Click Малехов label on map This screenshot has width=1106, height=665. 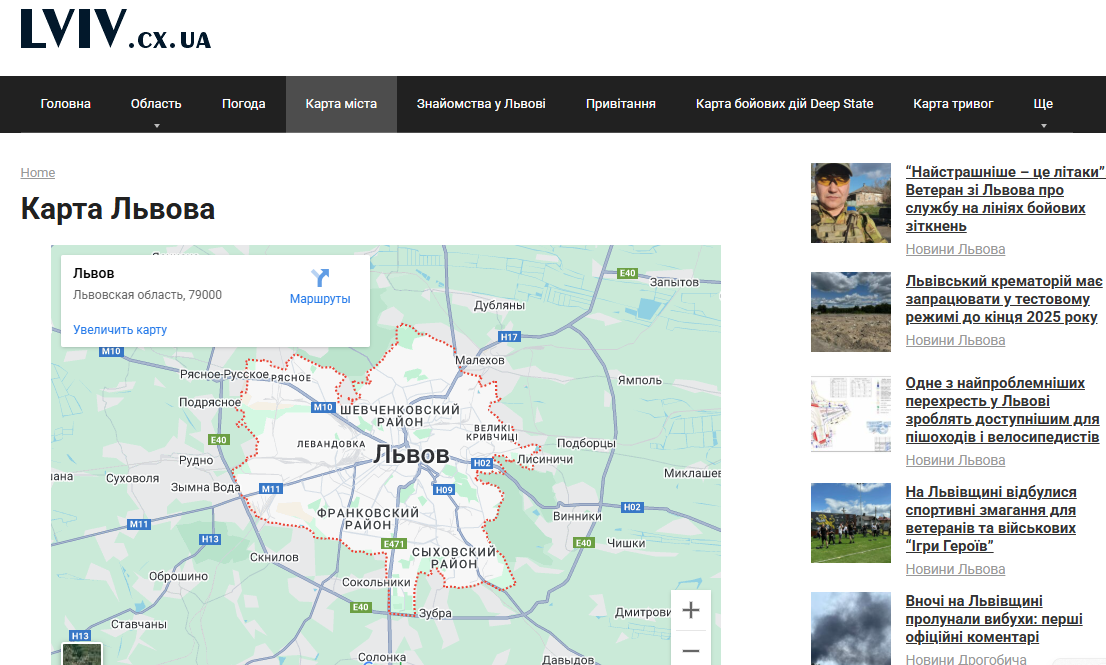(480, 360)
